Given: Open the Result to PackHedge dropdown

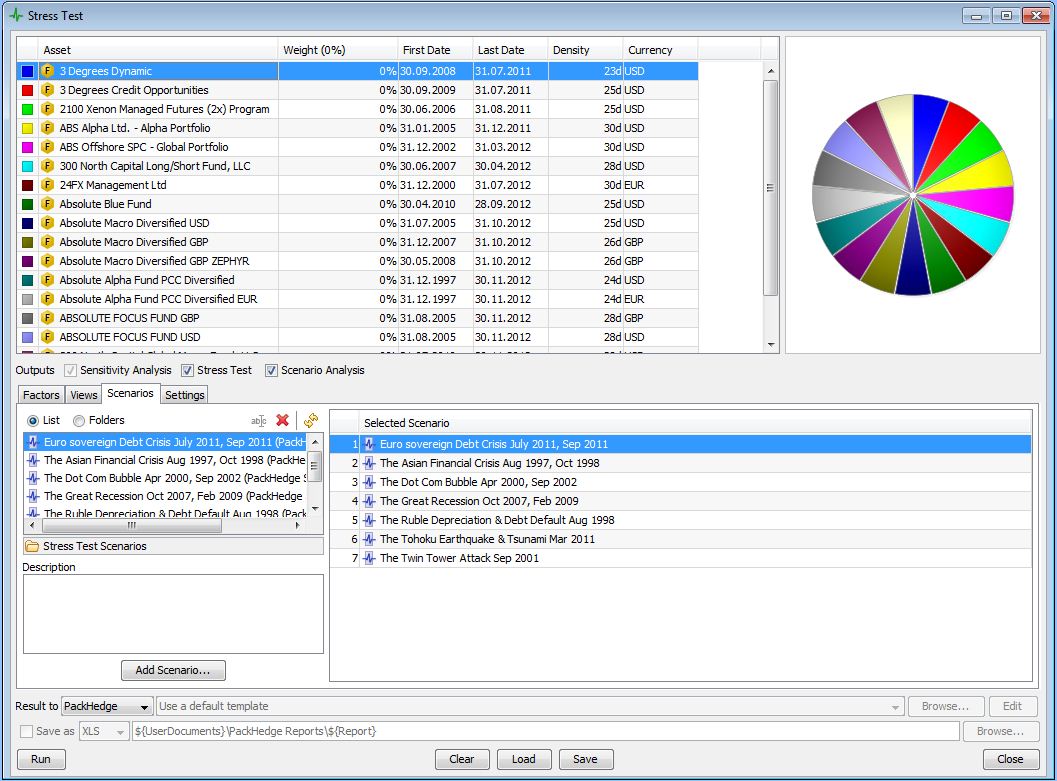Looking at the screenshot, I should tap(107, 706).
